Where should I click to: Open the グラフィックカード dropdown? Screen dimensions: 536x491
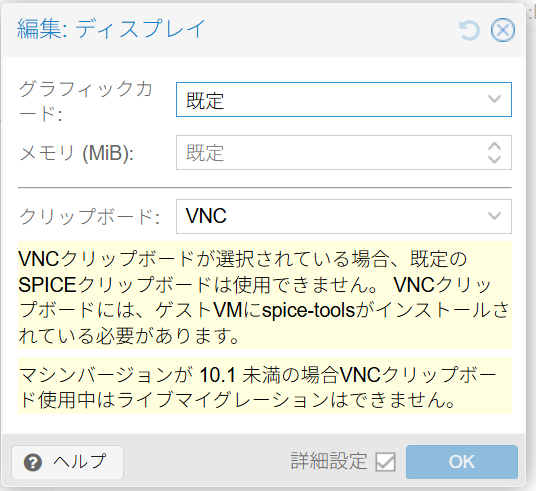[x=494, y=99]
